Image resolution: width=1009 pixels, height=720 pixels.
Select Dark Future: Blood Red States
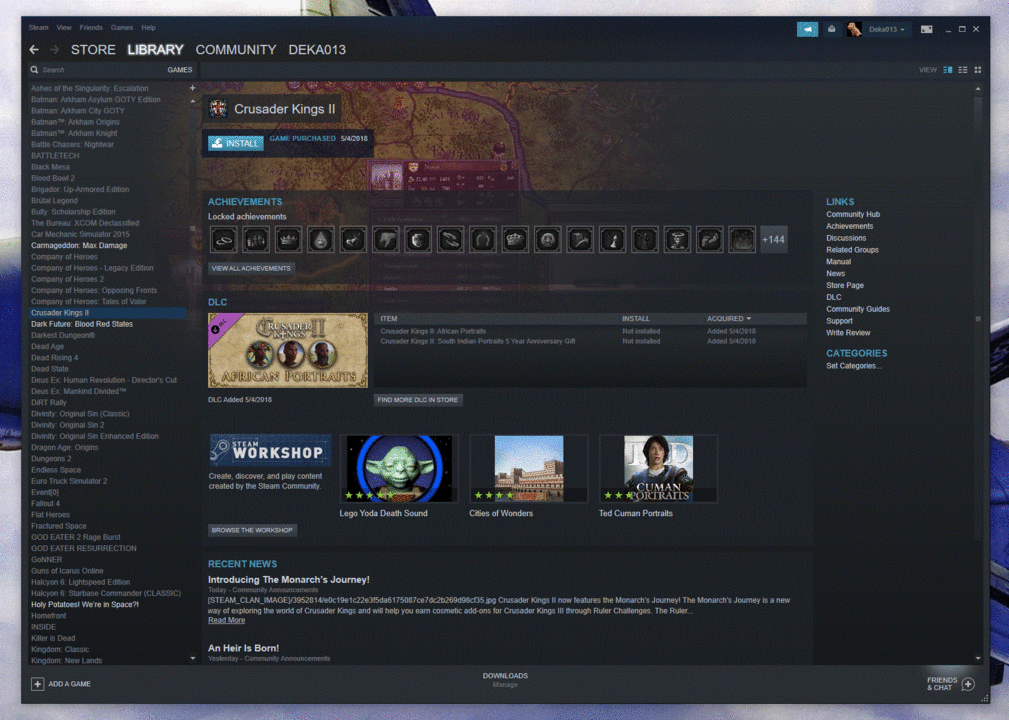coord(82,324)
